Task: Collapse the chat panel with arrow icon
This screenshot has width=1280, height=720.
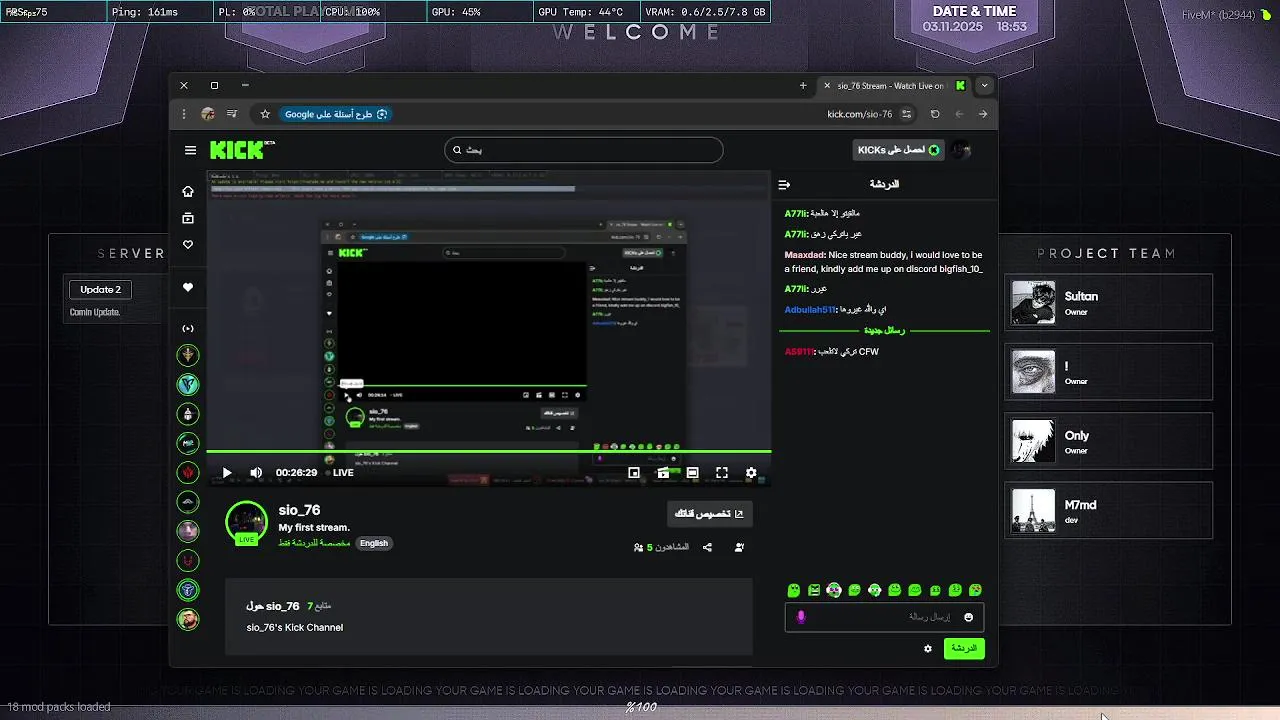Action: [x=784, y=185]
